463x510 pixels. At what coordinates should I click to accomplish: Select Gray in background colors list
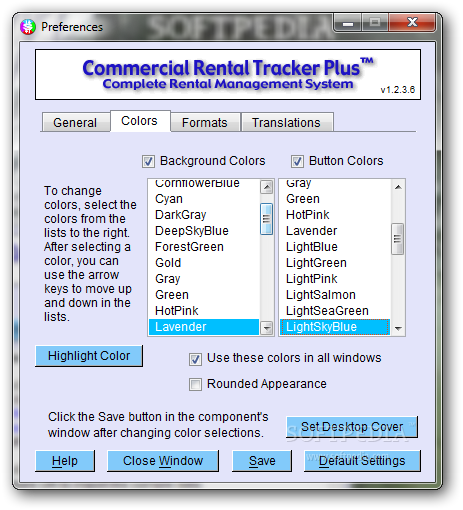pyautogui.click(x=204, y=279)
